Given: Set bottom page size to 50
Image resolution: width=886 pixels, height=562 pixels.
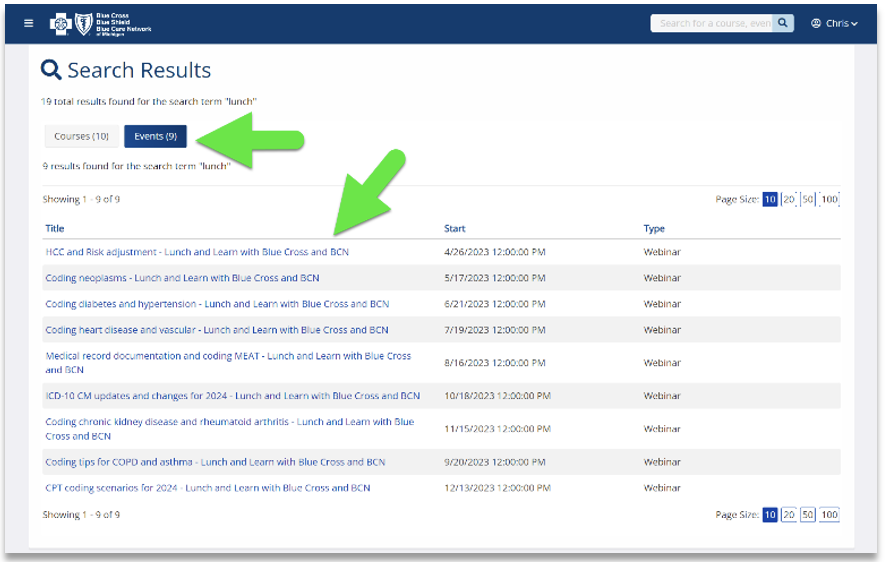Looking at the screenshot, I should tap(808, 515).
